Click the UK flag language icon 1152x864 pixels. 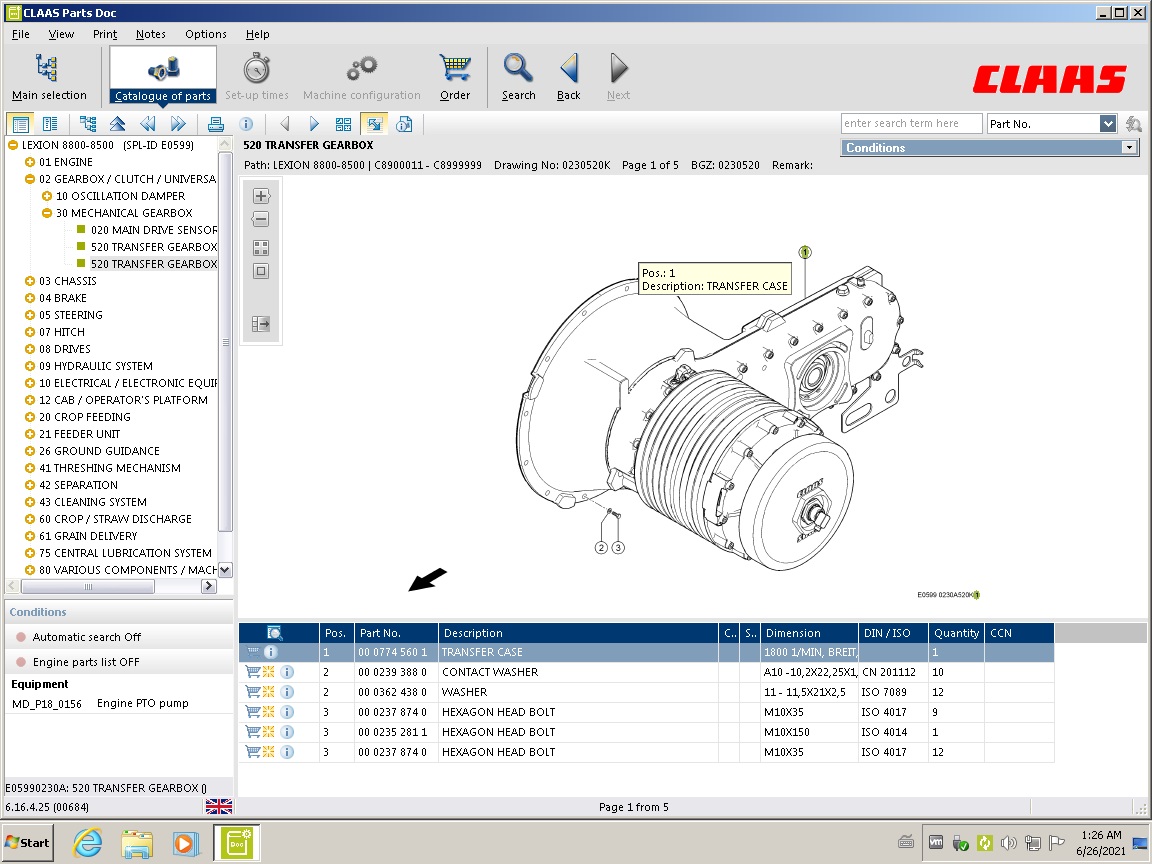(219, 807)
